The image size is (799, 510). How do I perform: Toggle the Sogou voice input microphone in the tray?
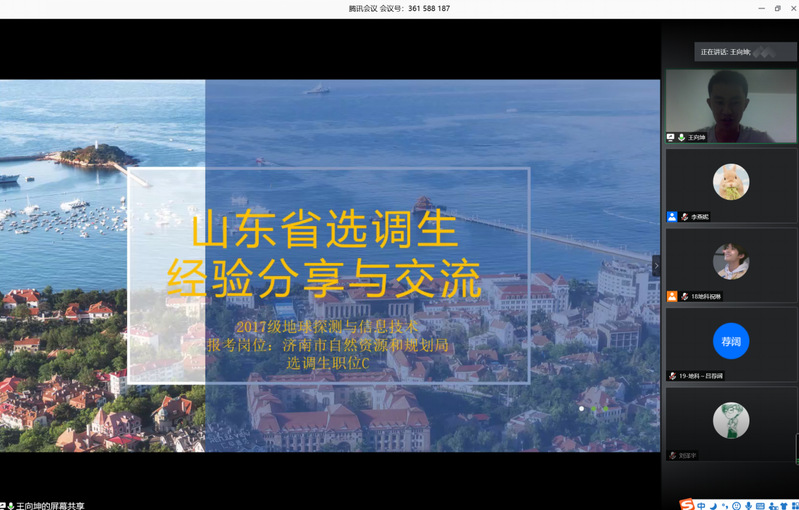pos(747,505)
